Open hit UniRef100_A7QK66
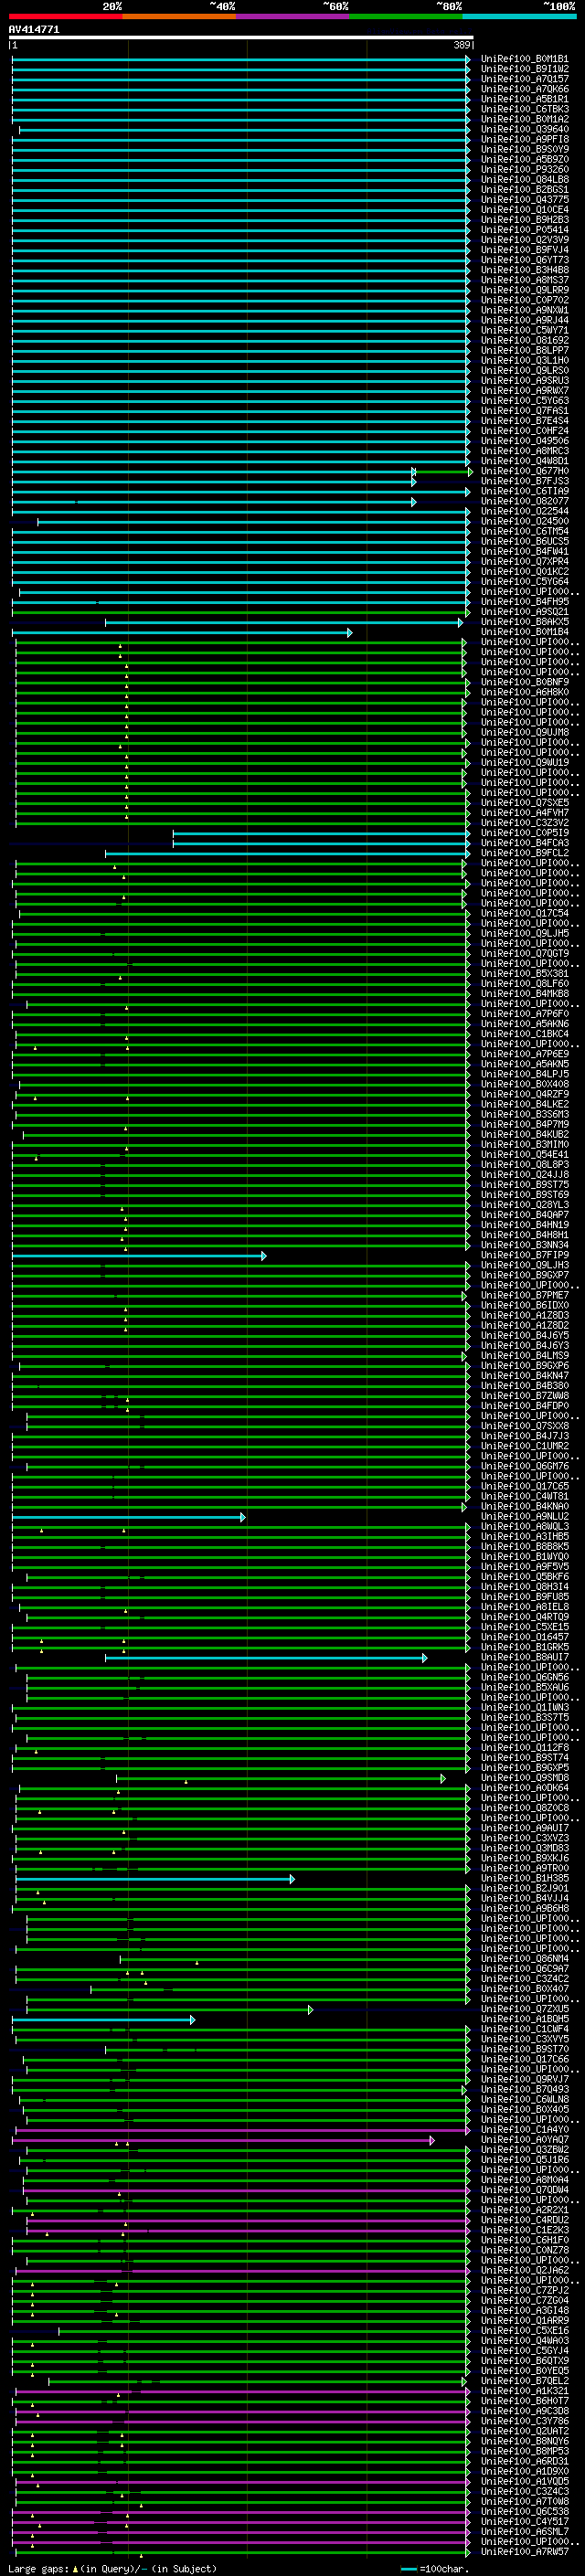 pos(525,89)
